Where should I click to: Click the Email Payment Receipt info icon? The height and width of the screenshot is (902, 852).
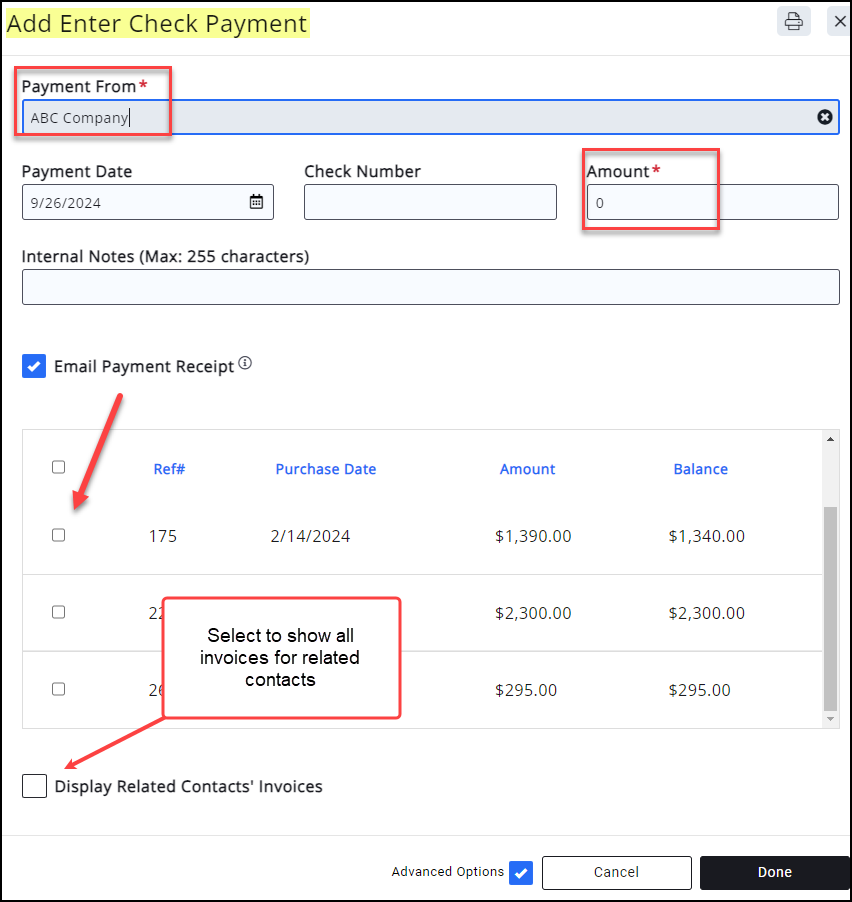[x=245, y=364]
